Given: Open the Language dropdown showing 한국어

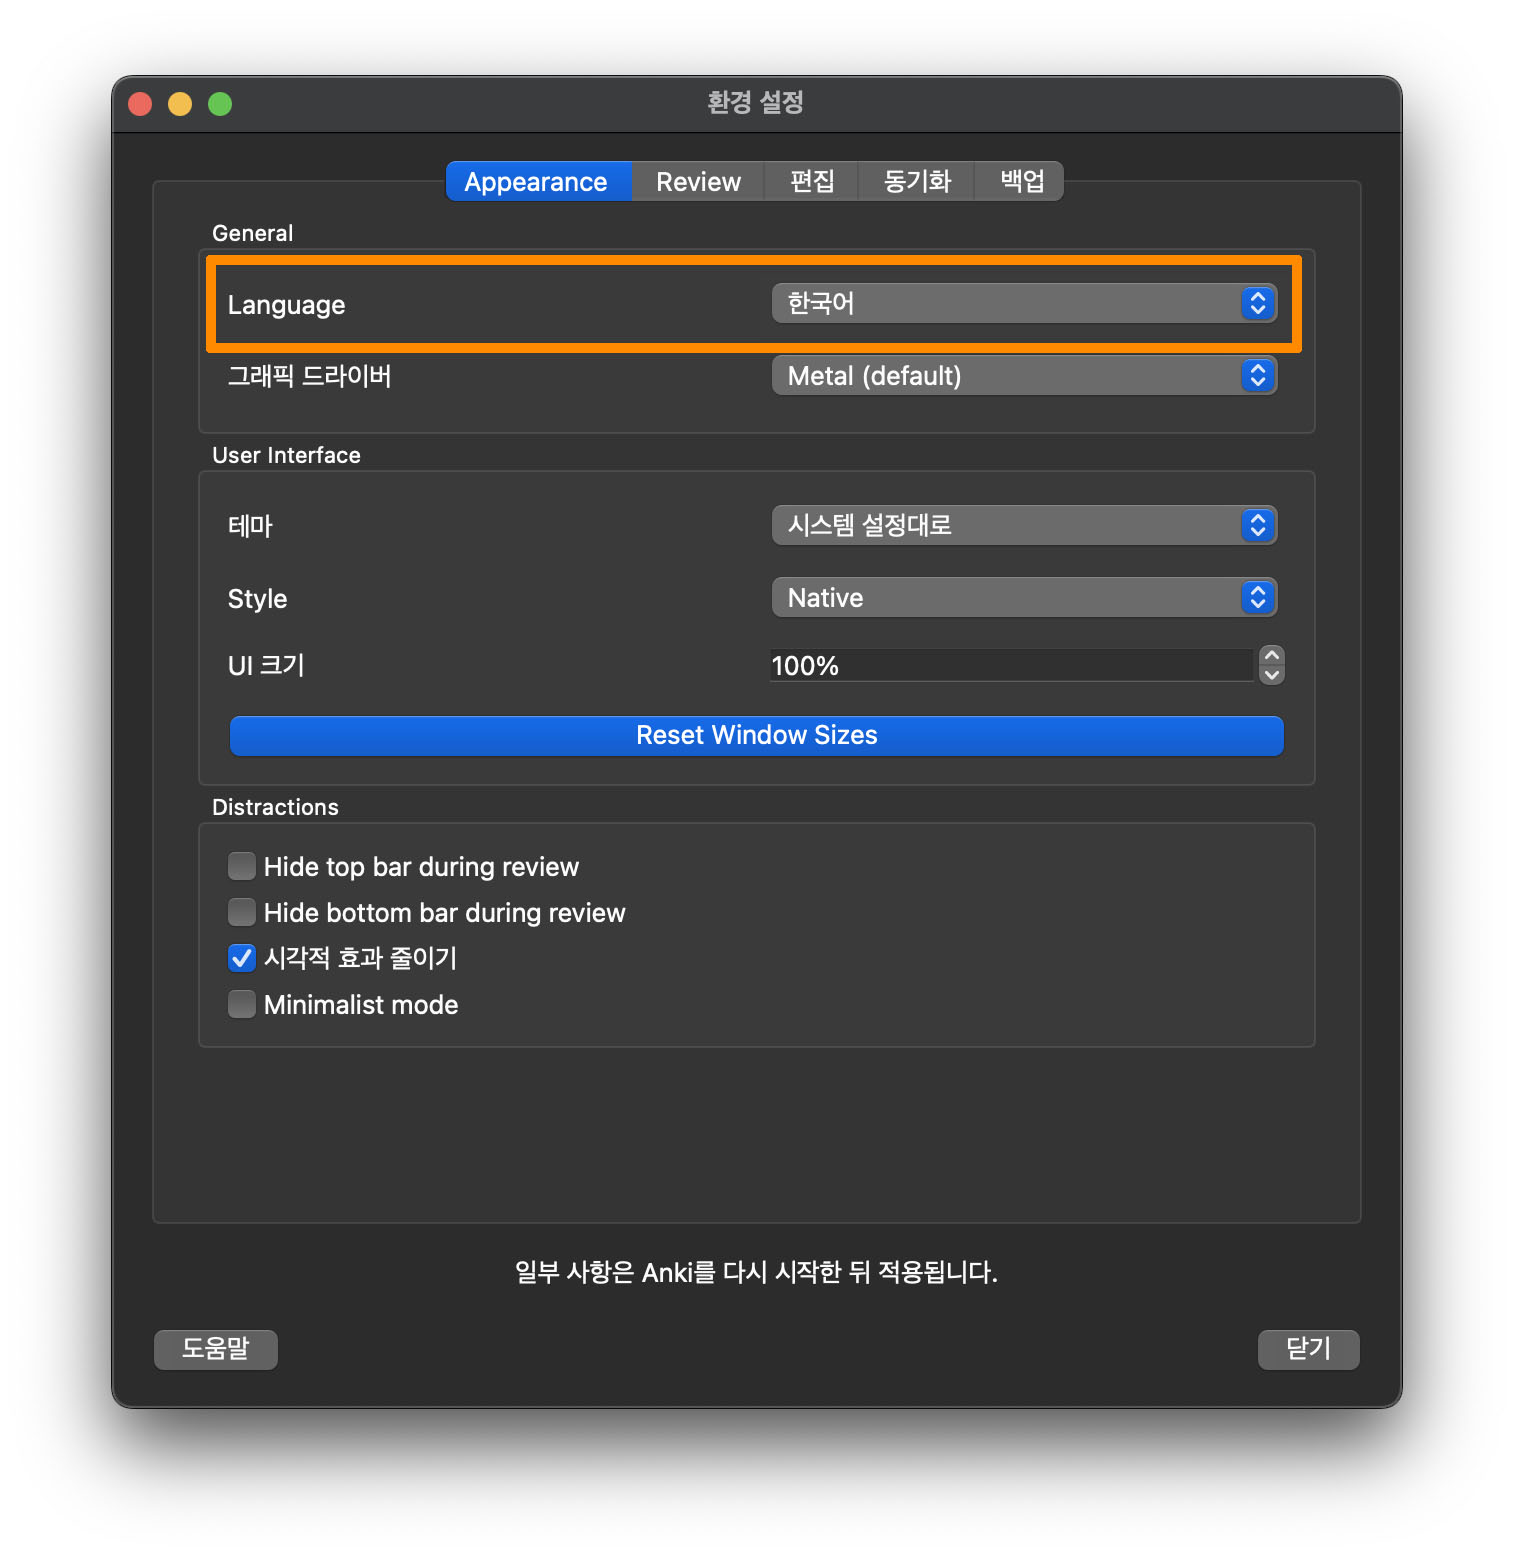Looking at the screenshot, I should (1024, 304).
